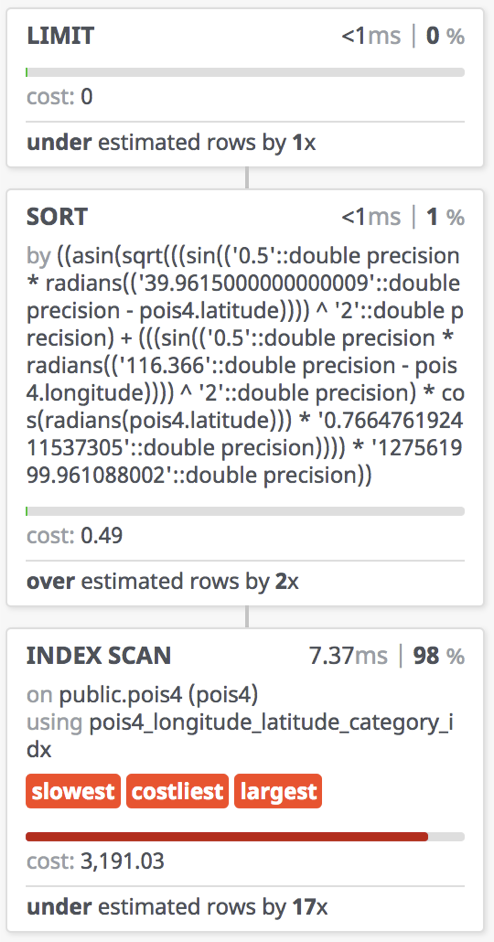The image size is (494, 942).
Task: Click the public.pois4 (pois4) table name
Action: pos(159,695)
